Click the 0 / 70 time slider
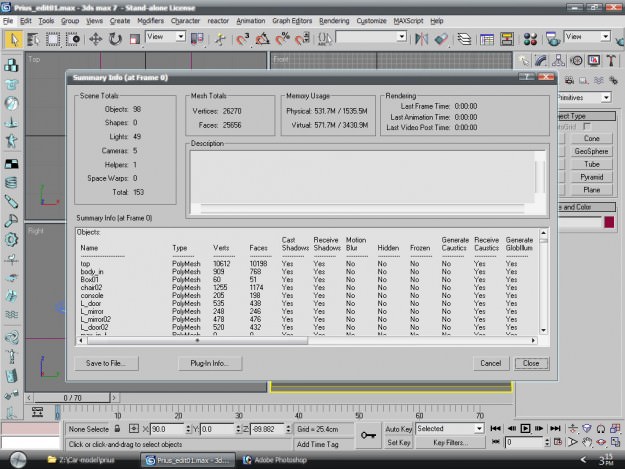 tap(72, 398)
